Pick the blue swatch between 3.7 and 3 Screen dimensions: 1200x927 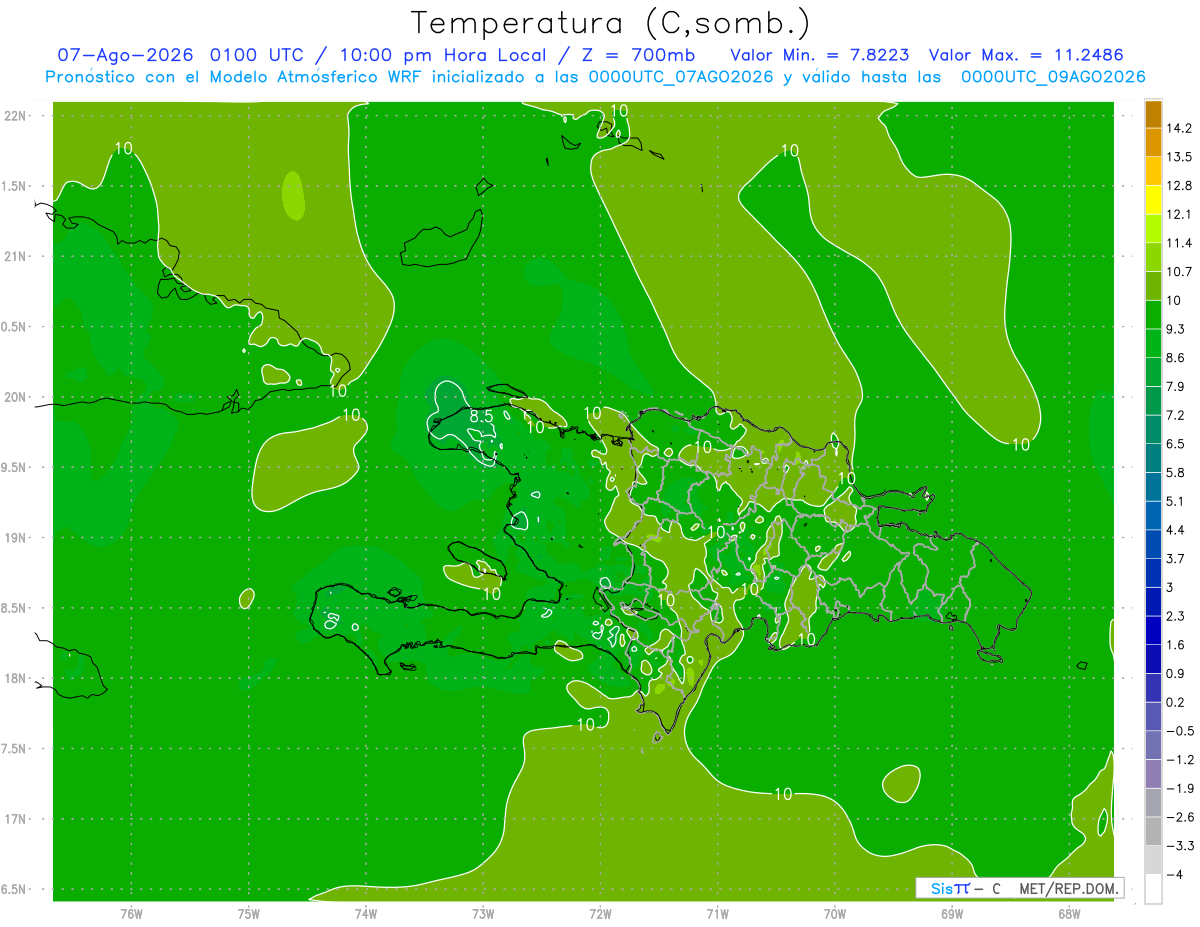(1153, 573)
